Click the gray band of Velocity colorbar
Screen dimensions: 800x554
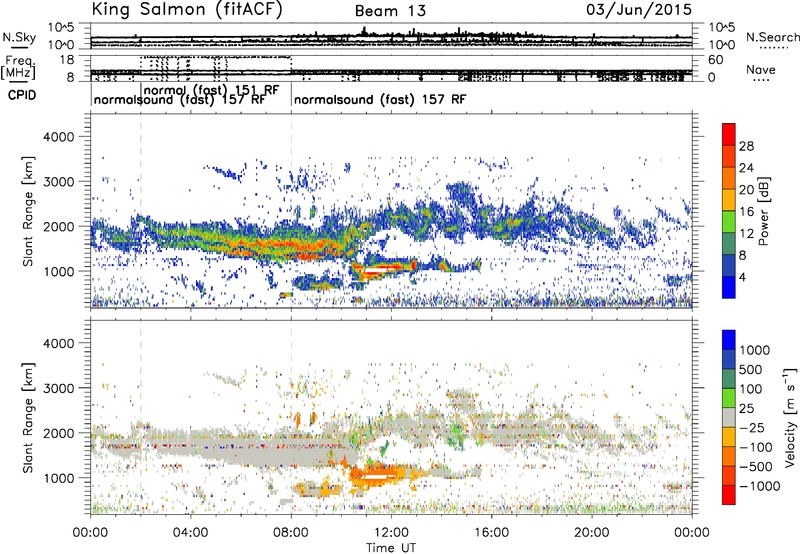point(729,417)
